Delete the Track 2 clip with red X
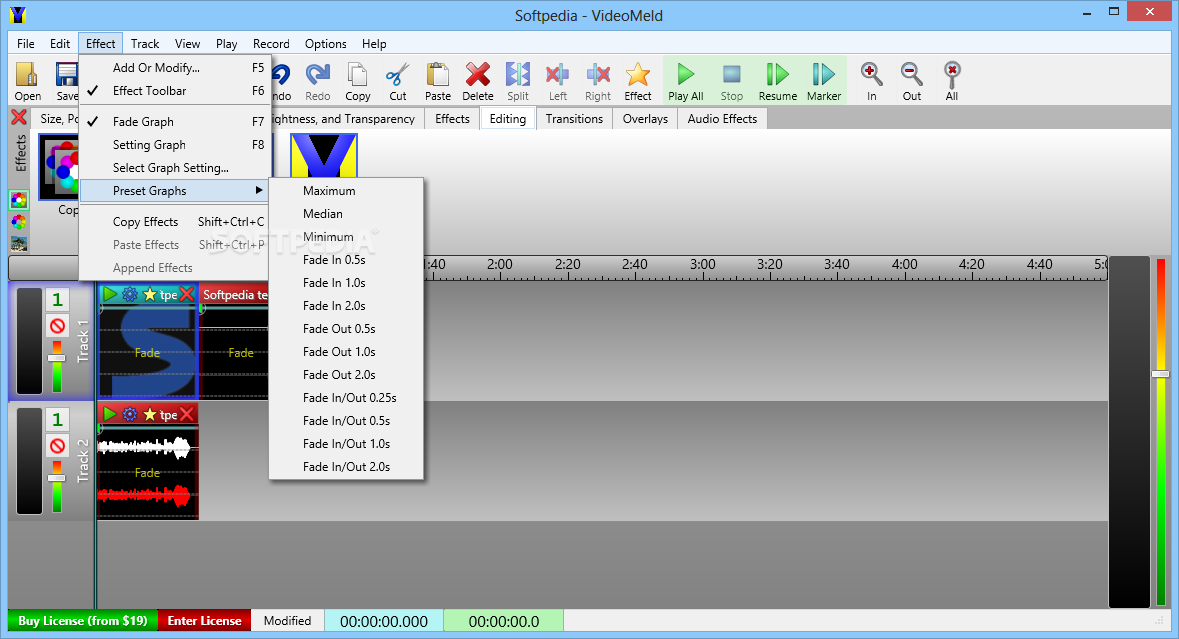 (187, 414)
